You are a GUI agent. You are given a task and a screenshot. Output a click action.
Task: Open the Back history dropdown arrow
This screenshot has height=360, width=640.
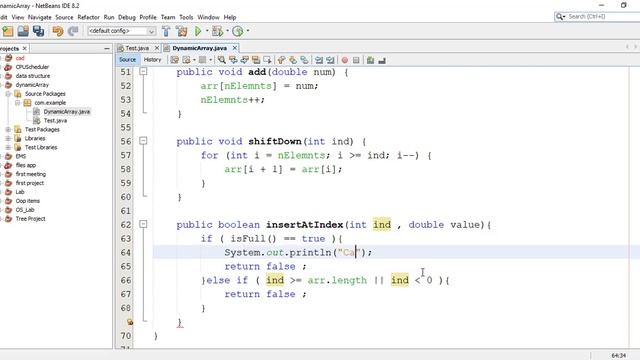194,60
